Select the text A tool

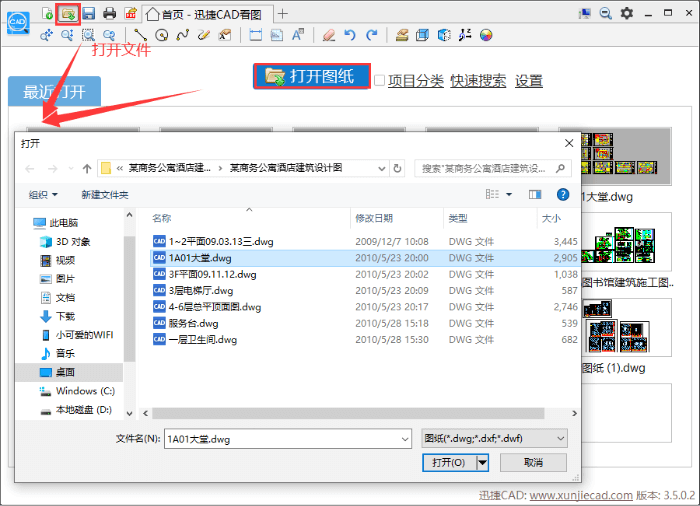[298, 35]
